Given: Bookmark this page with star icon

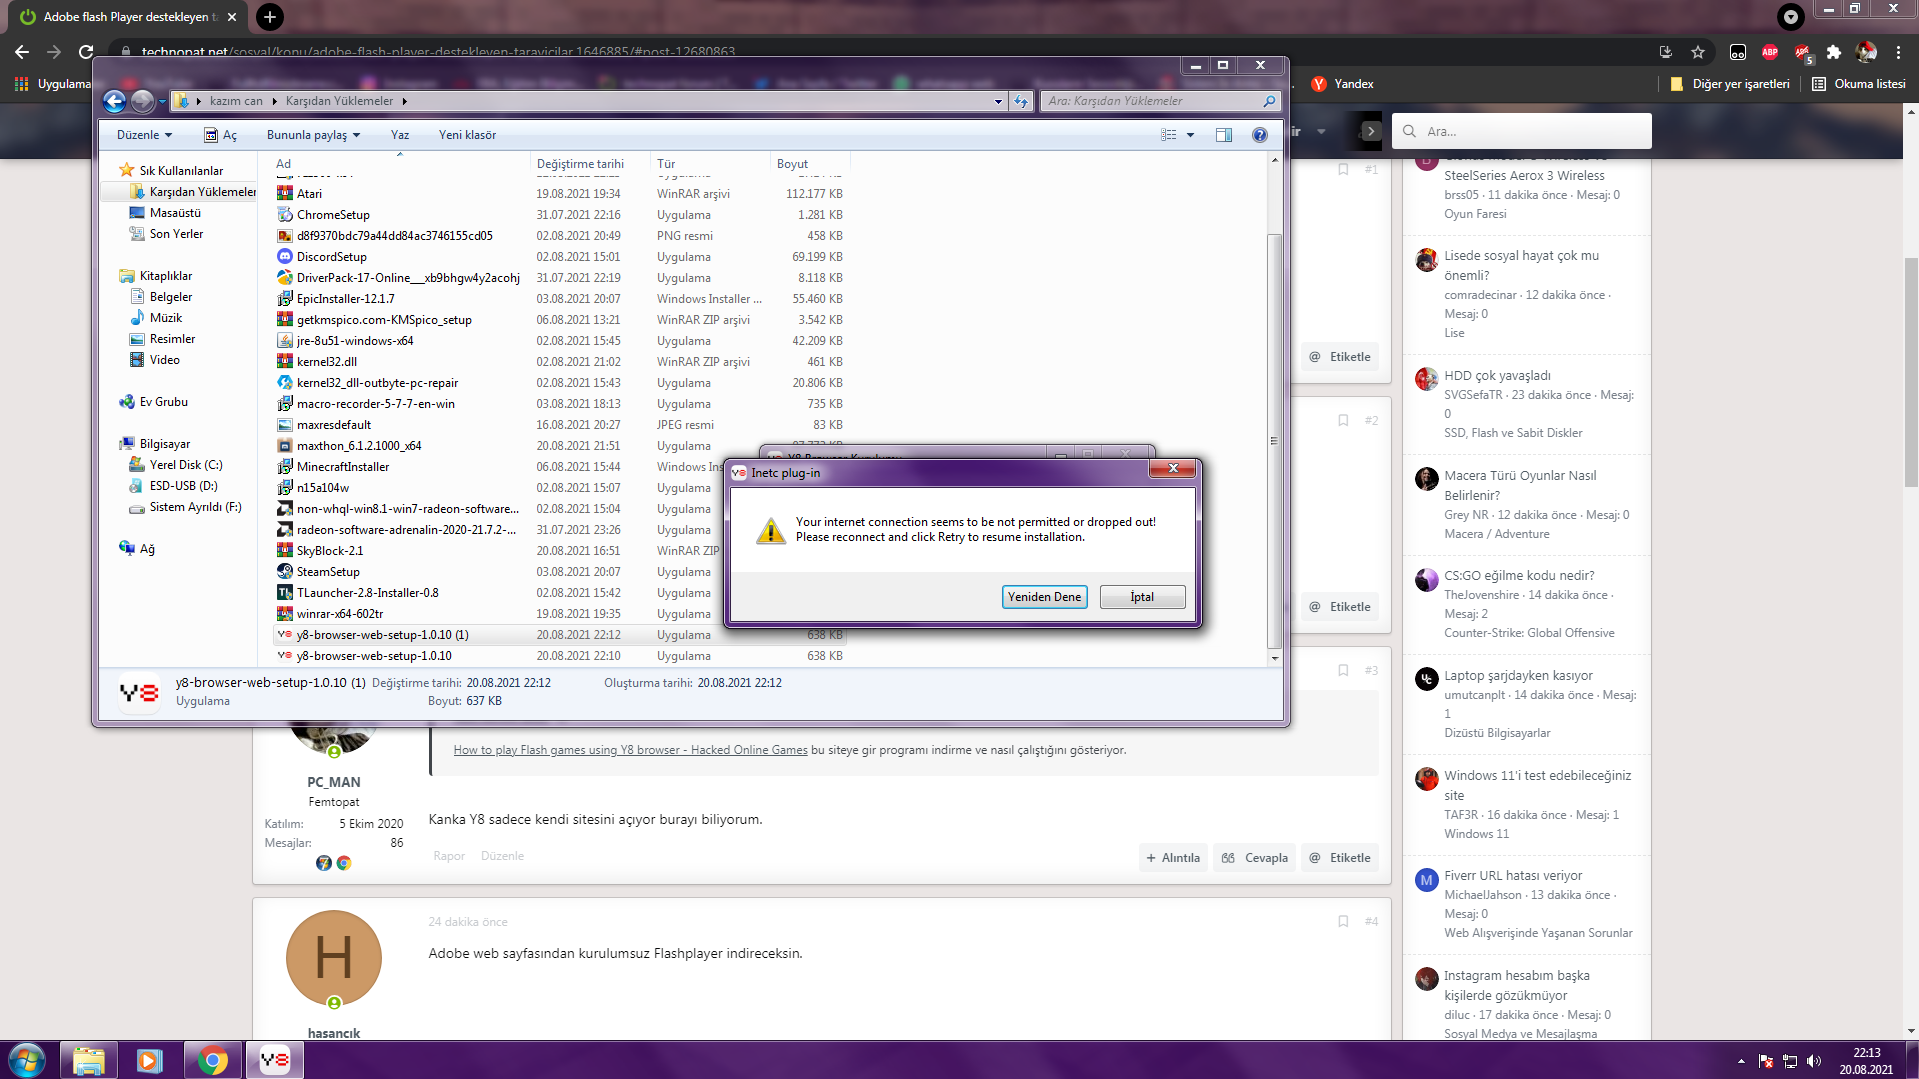Looking at the screenshot, I should tap(1698, 52).
